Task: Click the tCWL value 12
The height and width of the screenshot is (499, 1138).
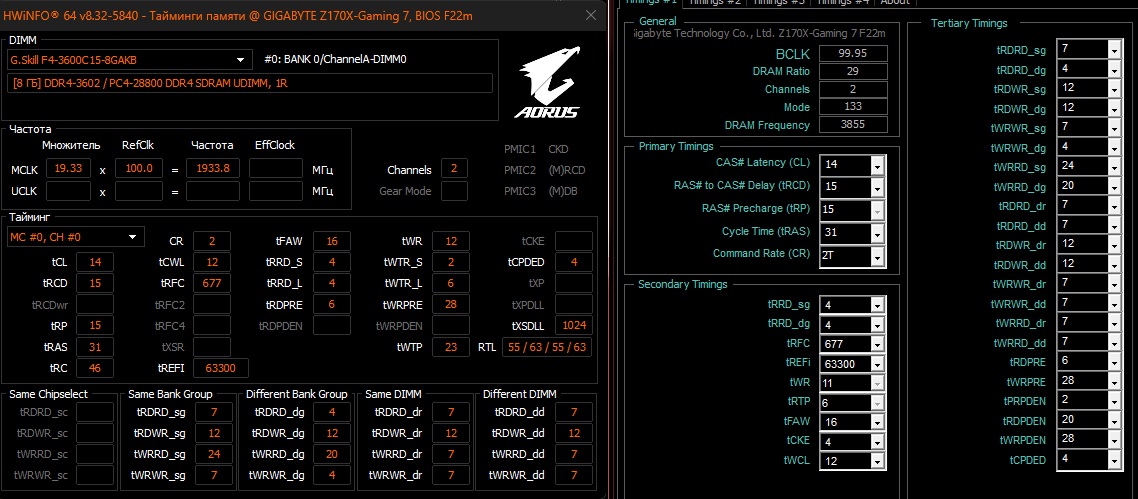Action: [212, 262]
